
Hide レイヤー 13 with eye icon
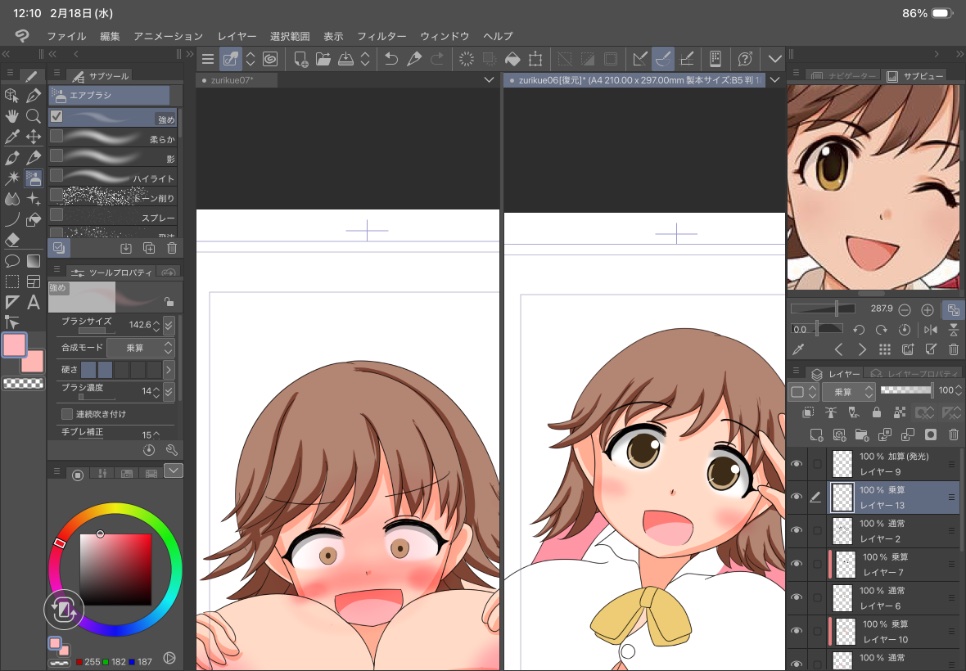(797, 497)
